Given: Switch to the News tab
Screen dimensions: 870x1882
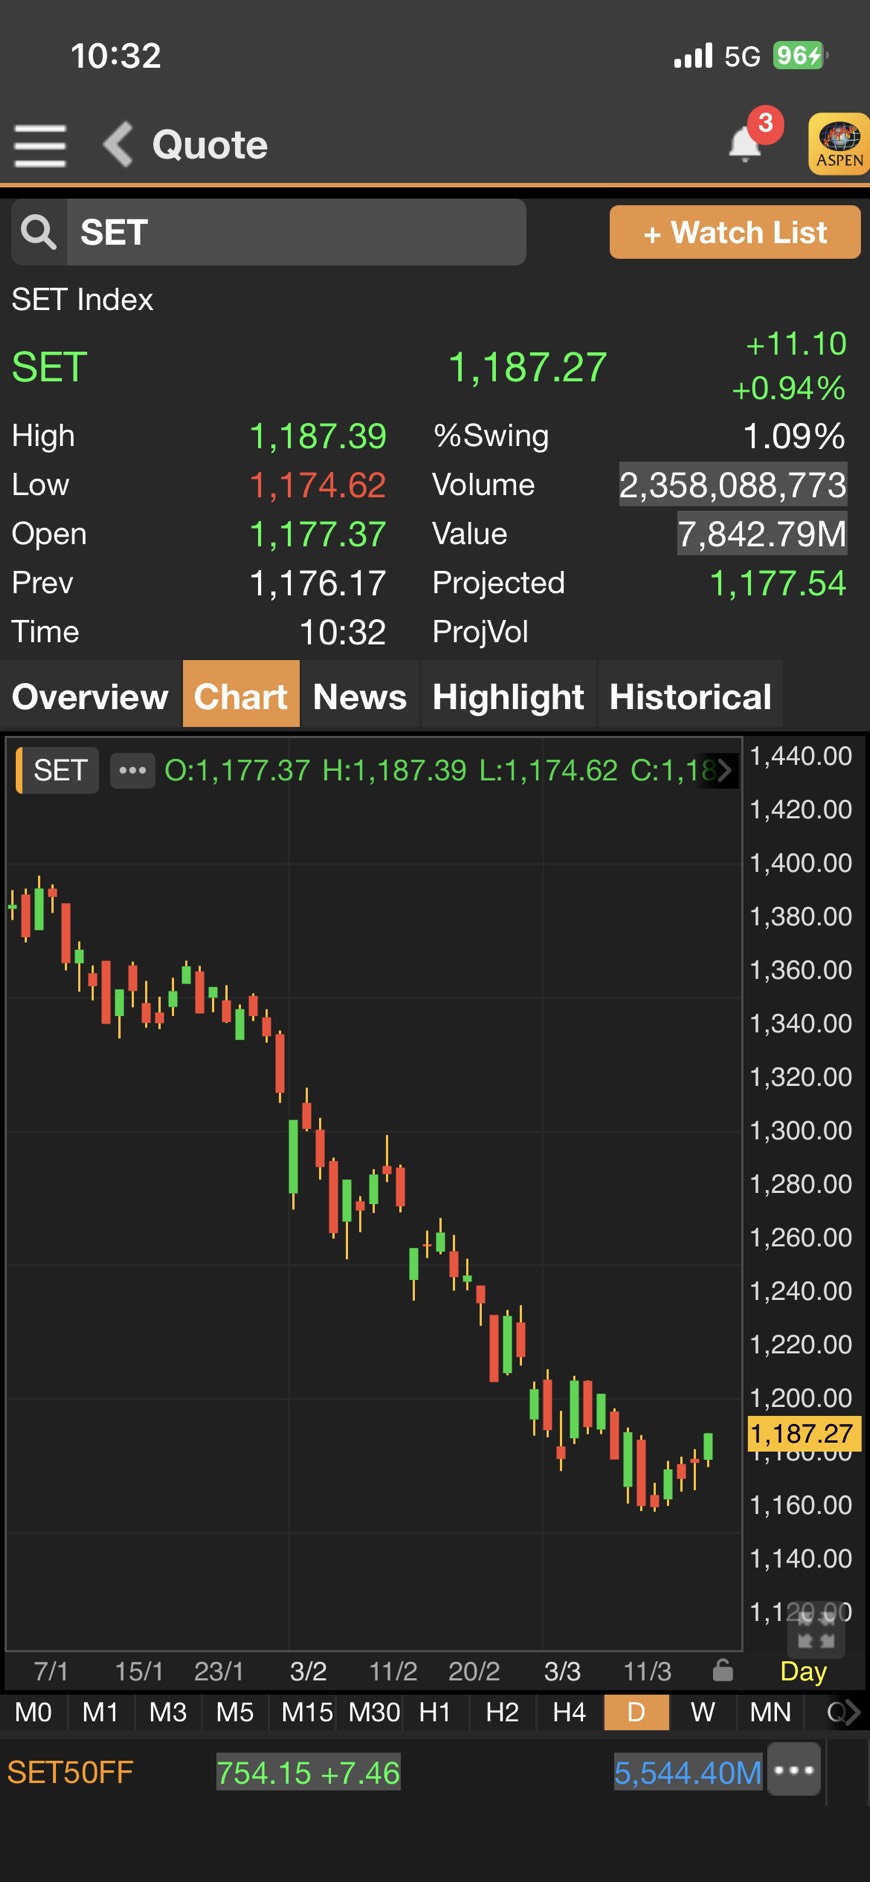Looking at the screenshot, I should pyautogui.click(x=360, y=696).
